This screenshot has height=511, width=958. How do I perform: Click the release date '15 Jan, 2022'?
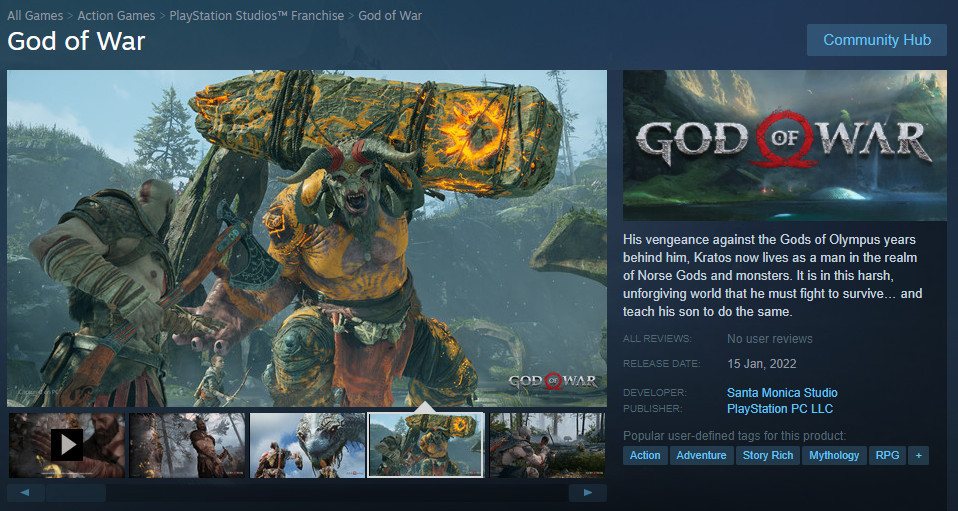pyautogui.click(x=762, y=364)
